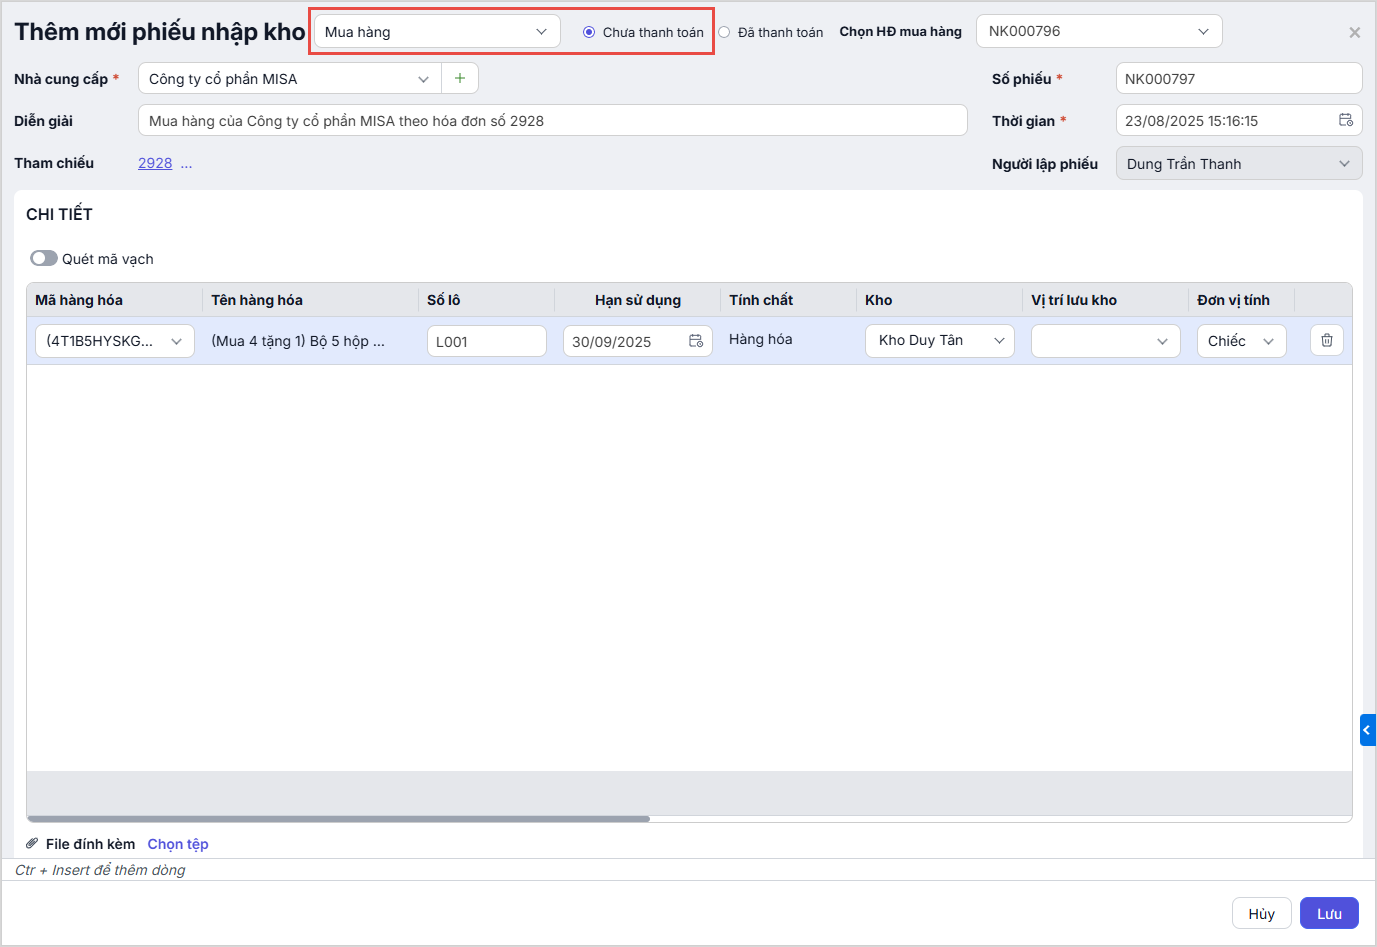
Task: Toggle the Quét mã vạch switch
Action: (44, 258)
